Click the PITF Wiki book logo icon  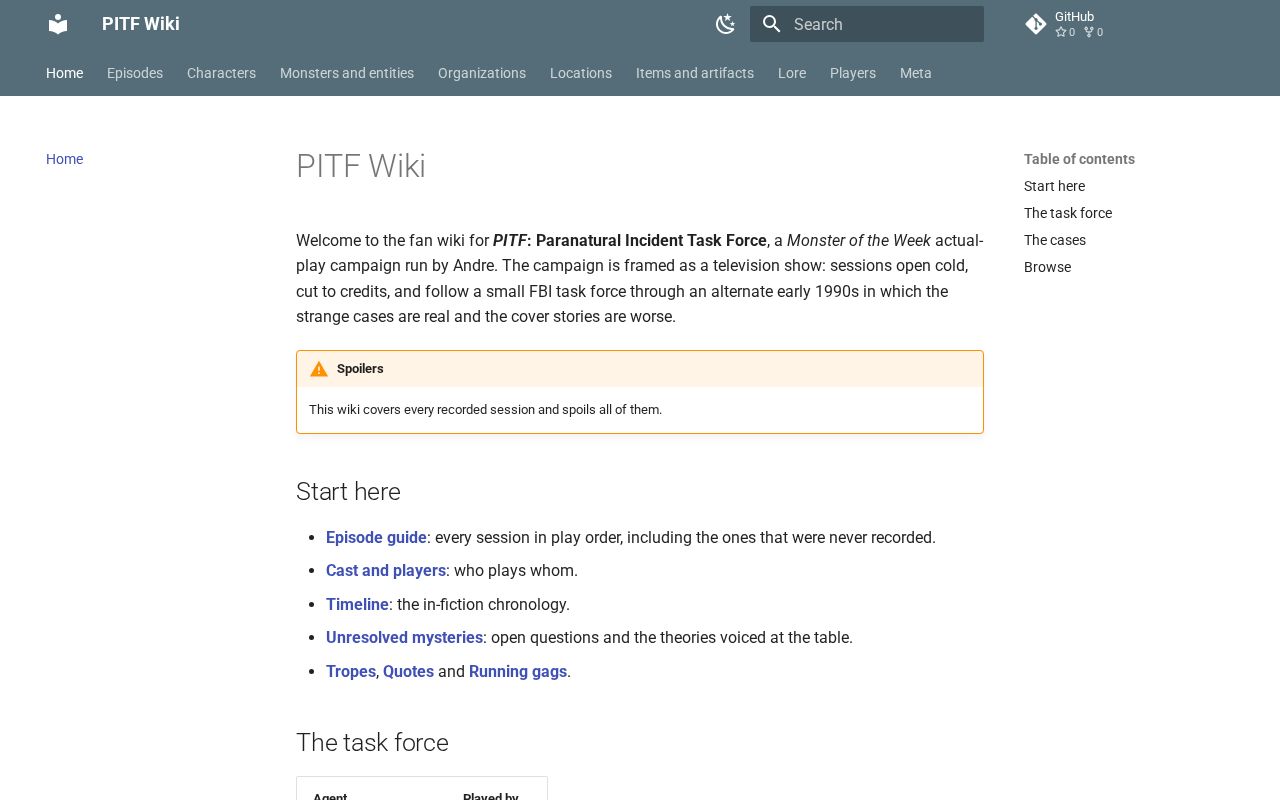58,24
